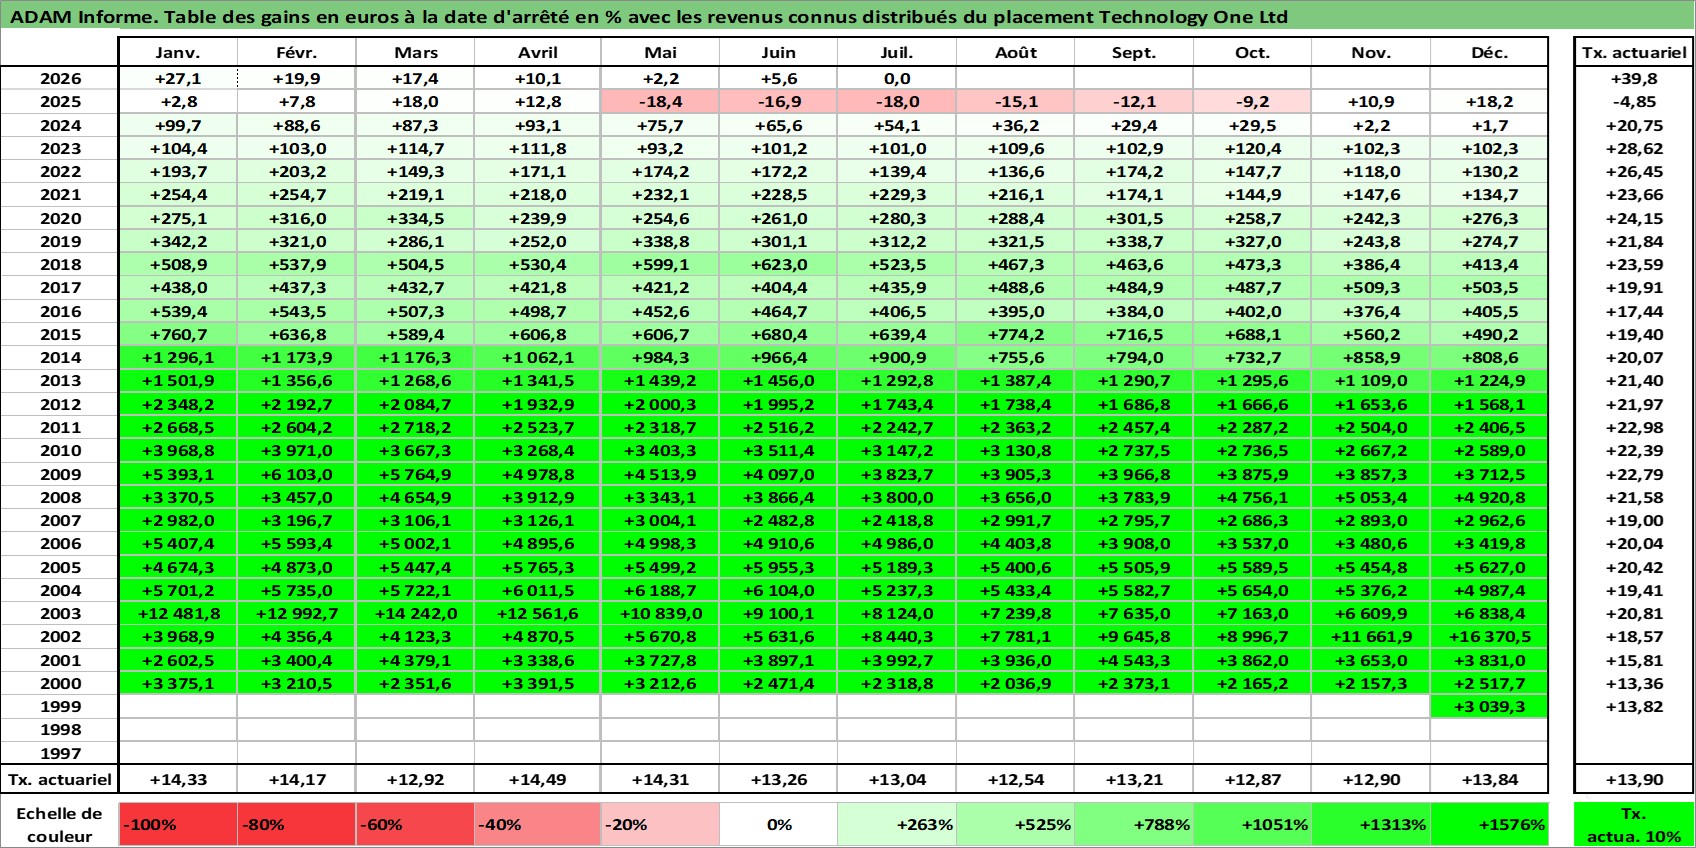Click the +13,90 overall actuarial rate
This screenshot has height=848, width=1696.
pyautogui.click(x=1634, y=779)
